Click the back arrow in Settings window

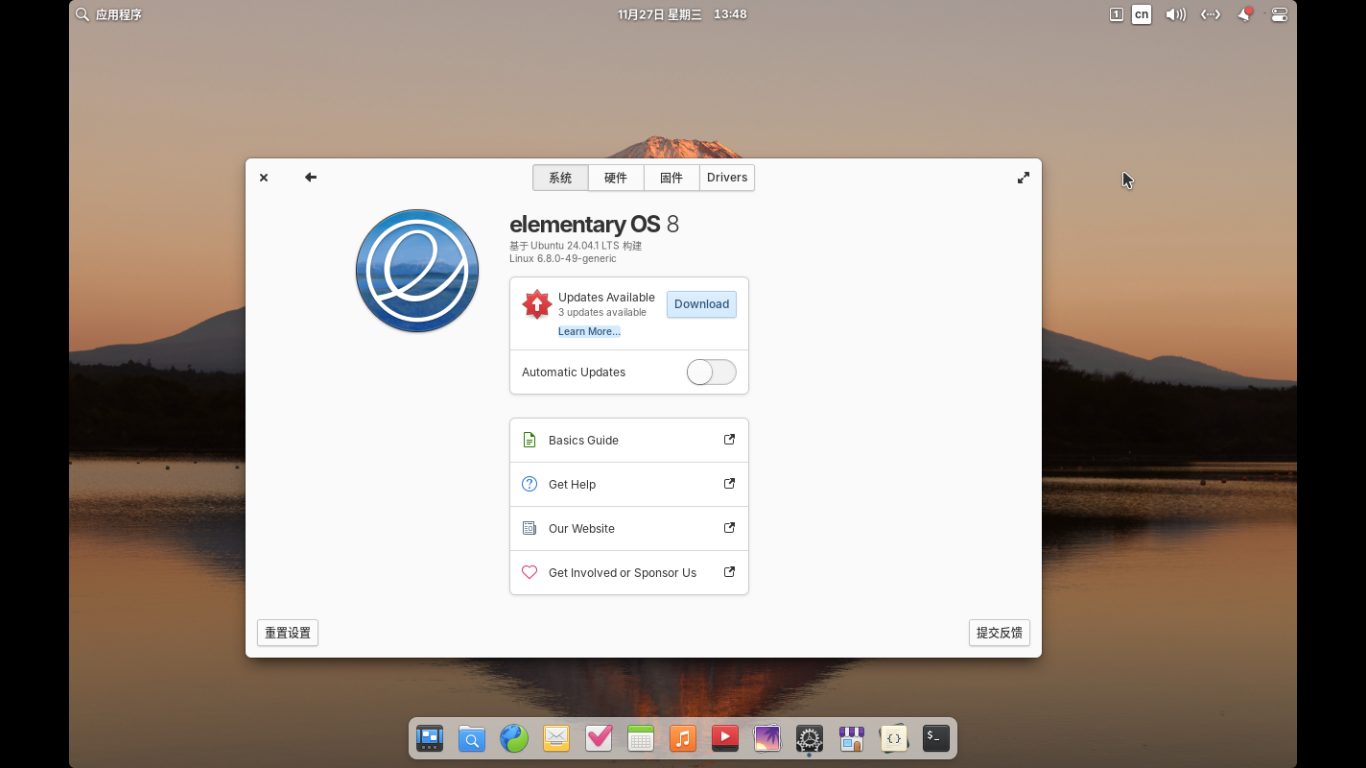(311, 177)
